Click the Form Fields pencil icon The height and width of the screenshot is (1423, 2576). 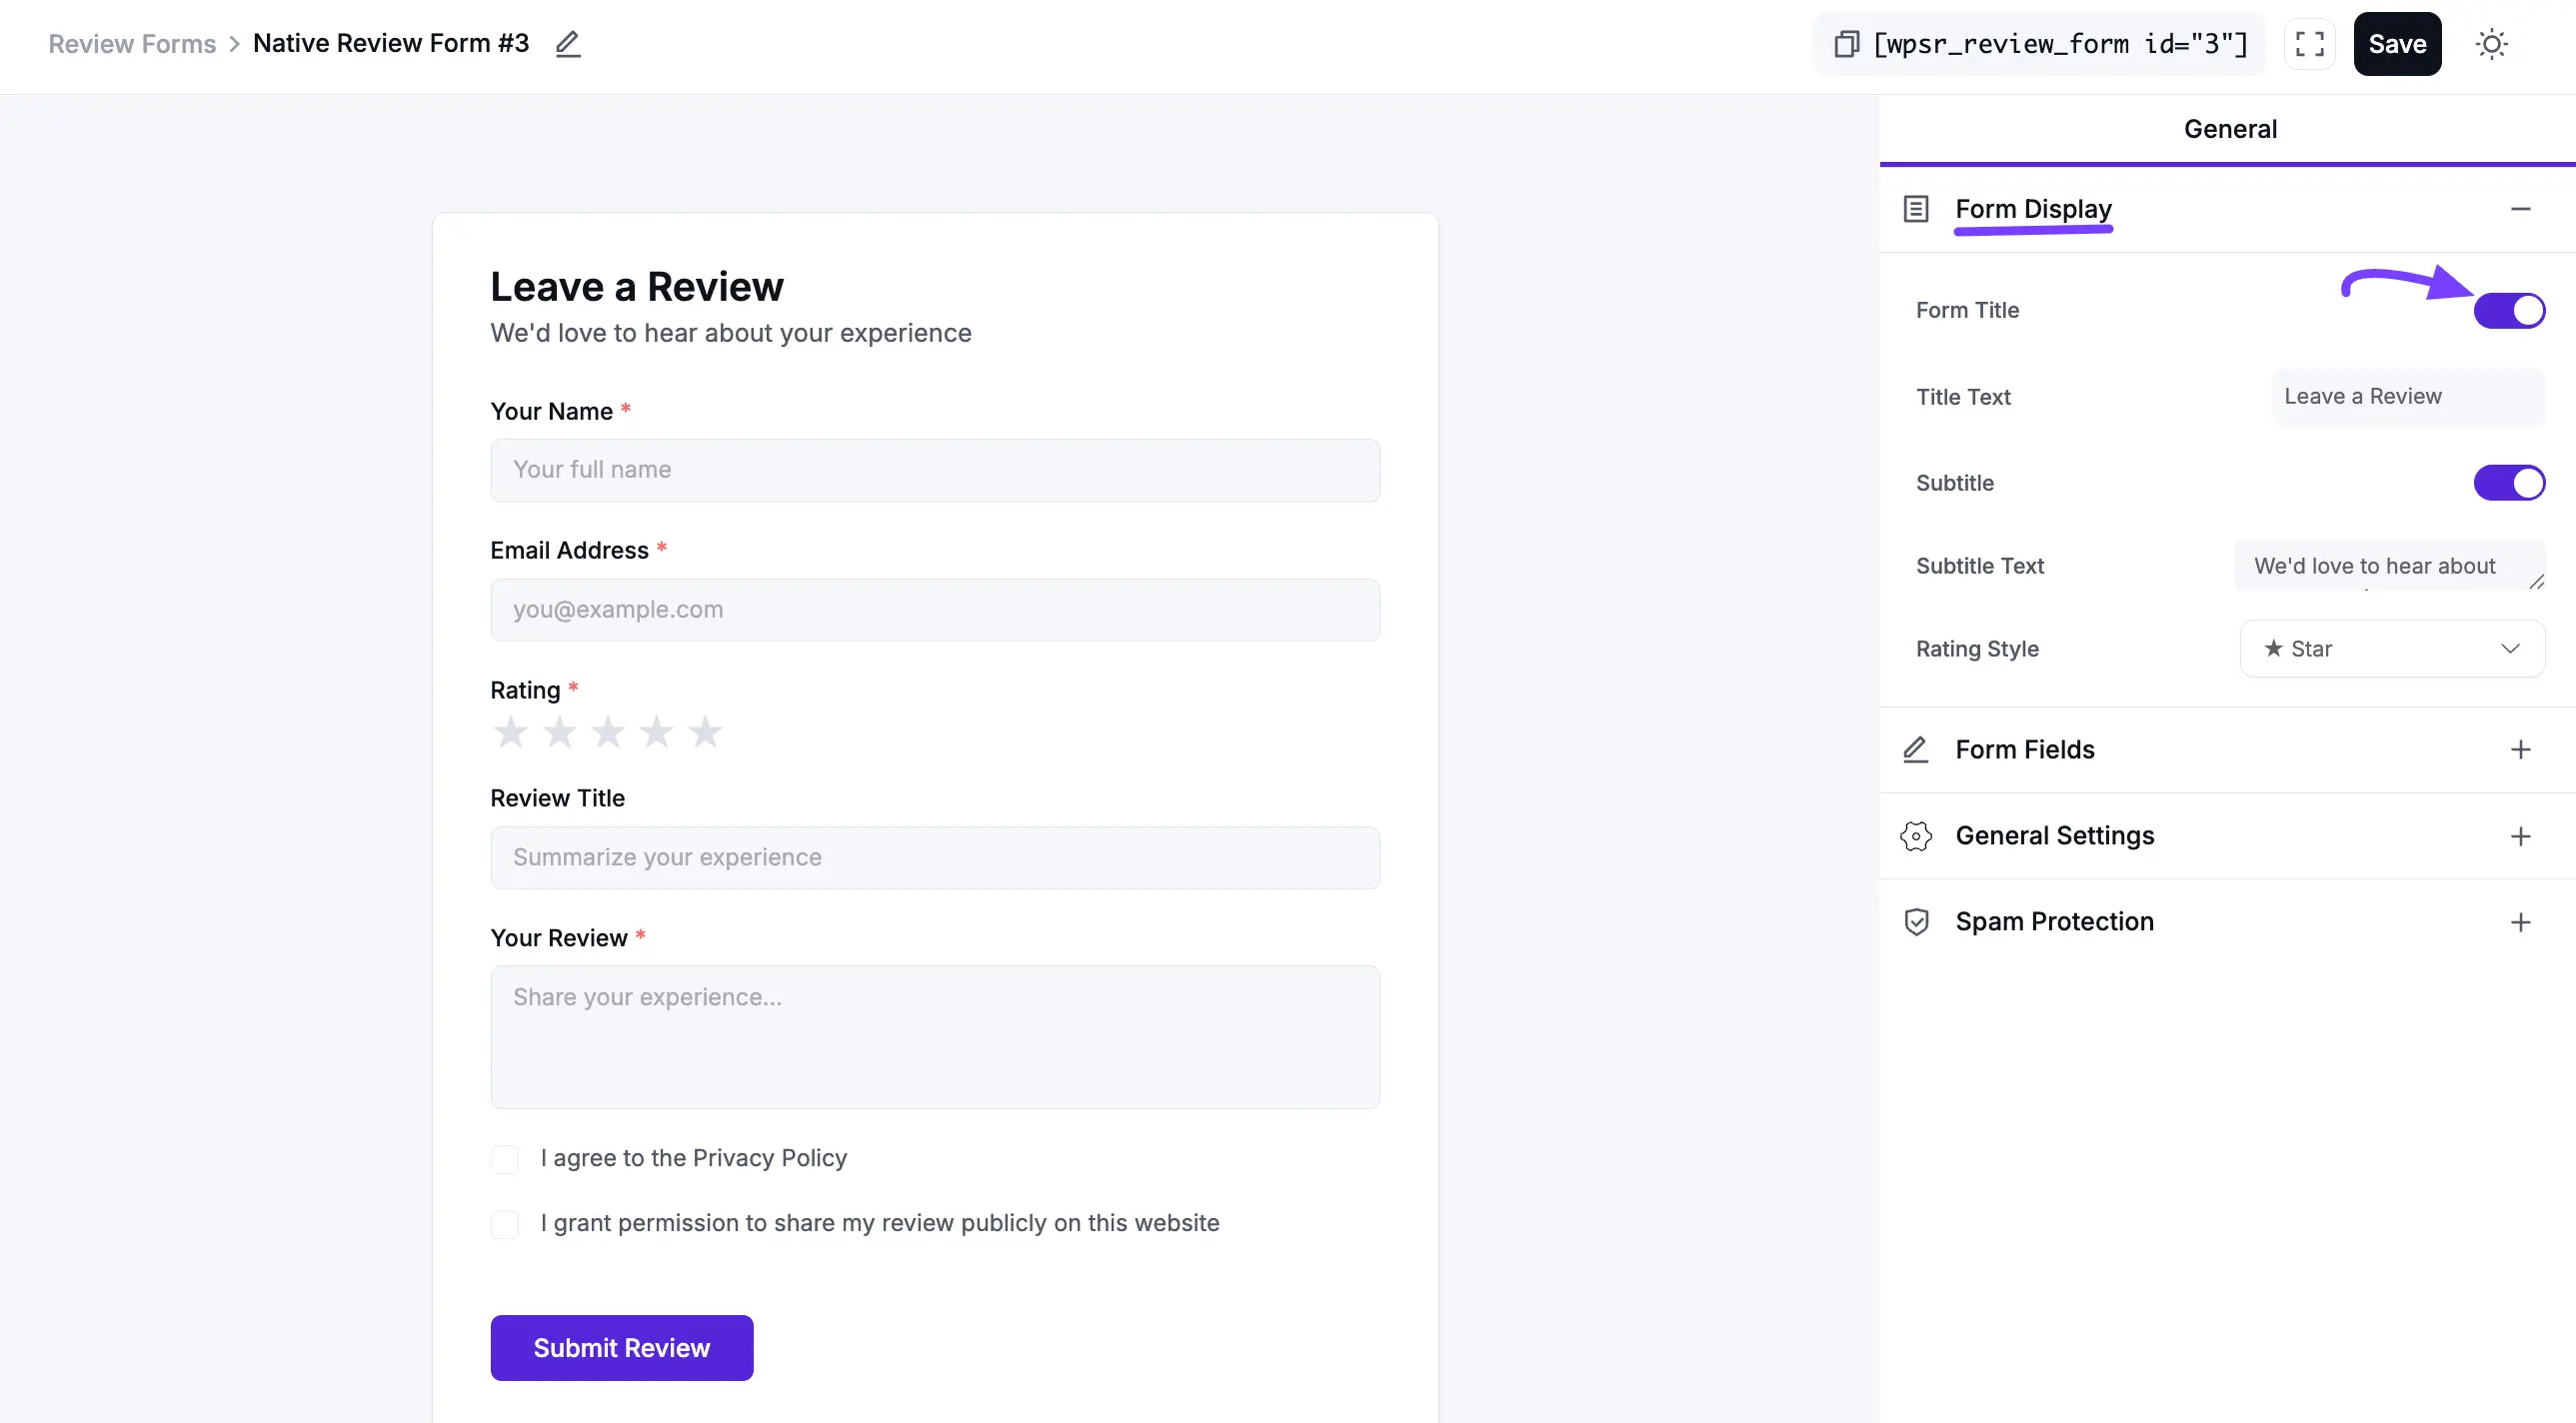pos(1916,749)
